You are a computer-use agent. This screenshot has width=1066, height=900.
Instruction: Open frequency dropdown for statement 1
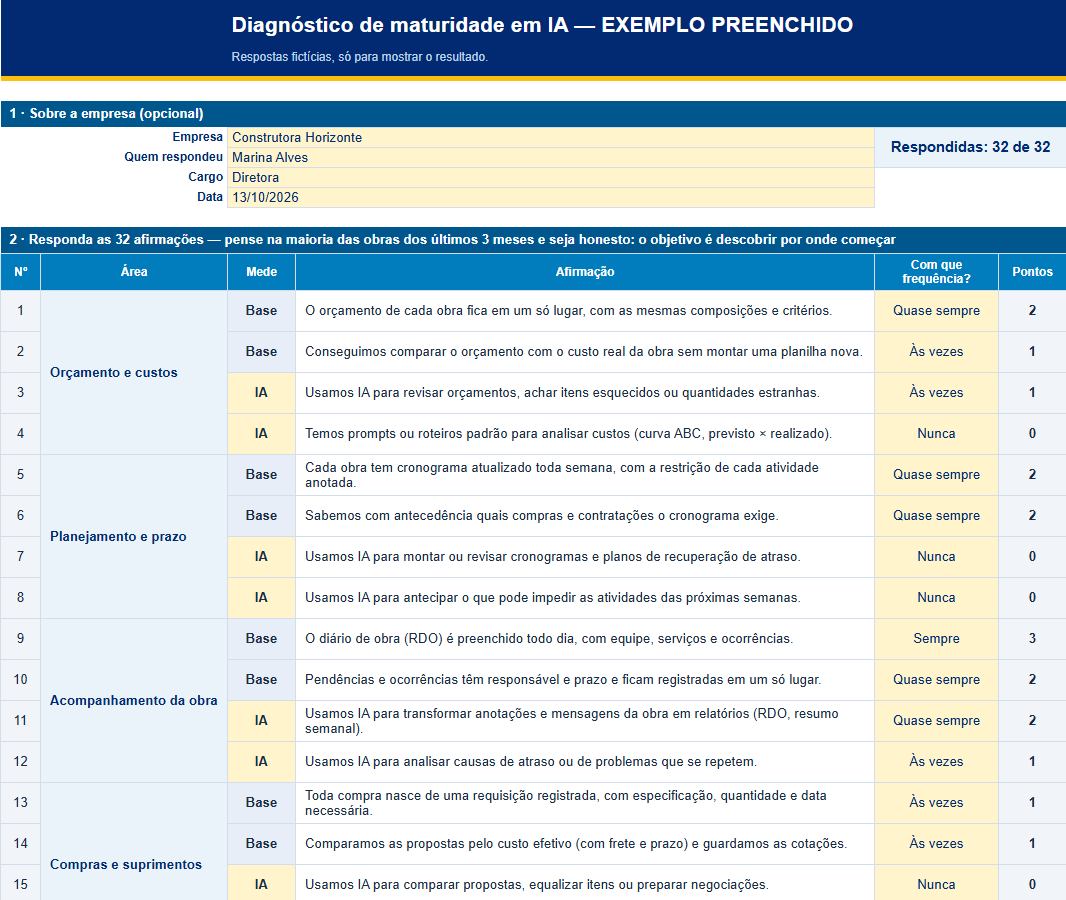tap(936, 311)
